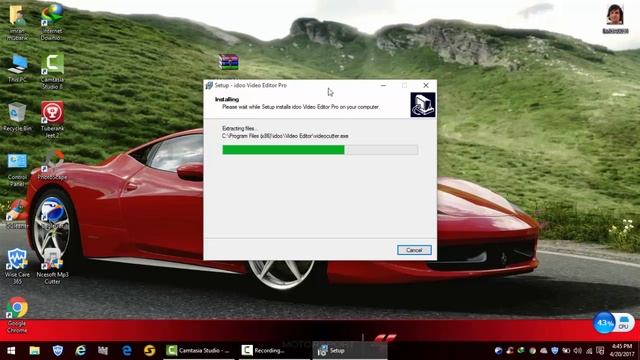
Task: Click the taskbar clock showing 4:45 PM
Action: pos(622,350)
